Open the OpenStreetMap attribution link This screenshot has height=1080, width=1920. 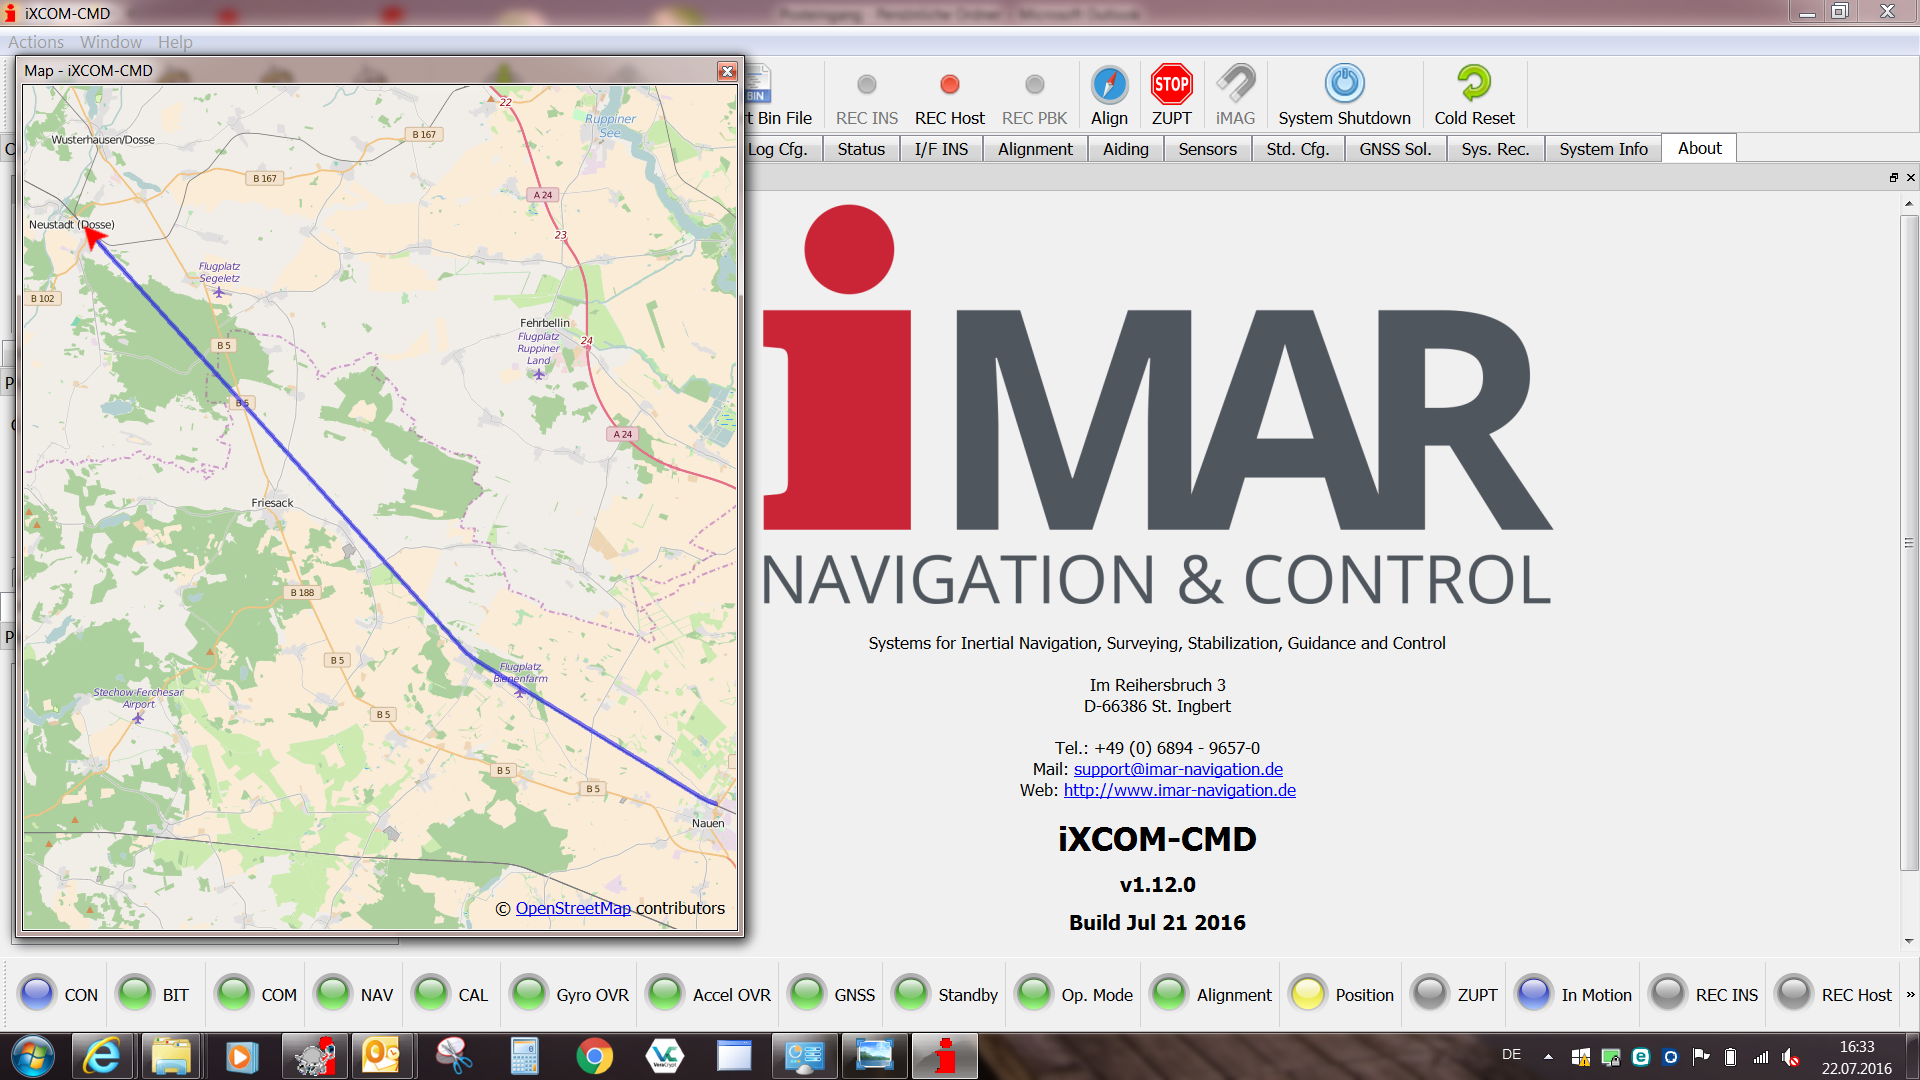pyautogui.click(x=573, y=908)
